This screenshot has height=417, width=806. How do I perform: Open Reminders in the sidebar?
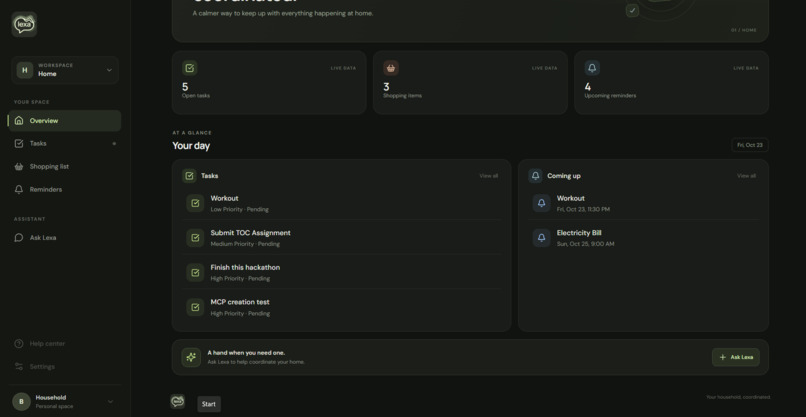tap(65, 189)
